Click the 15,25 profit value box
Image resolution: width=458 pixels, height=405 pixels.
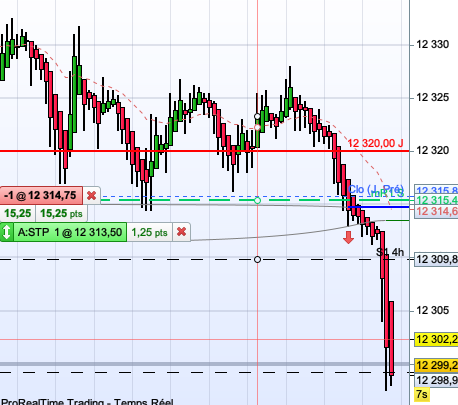point(18,213)
